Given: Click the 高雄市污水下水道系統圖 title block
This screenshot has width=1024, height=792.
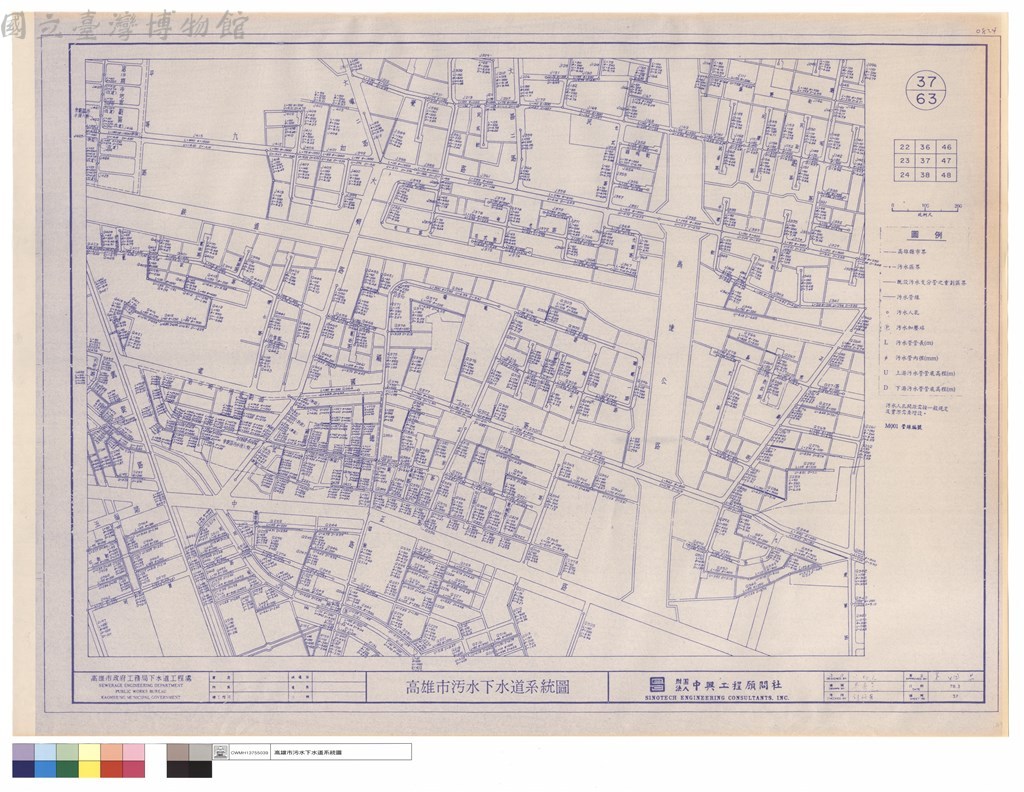Looking at the screenshot, I should point(487,687).
